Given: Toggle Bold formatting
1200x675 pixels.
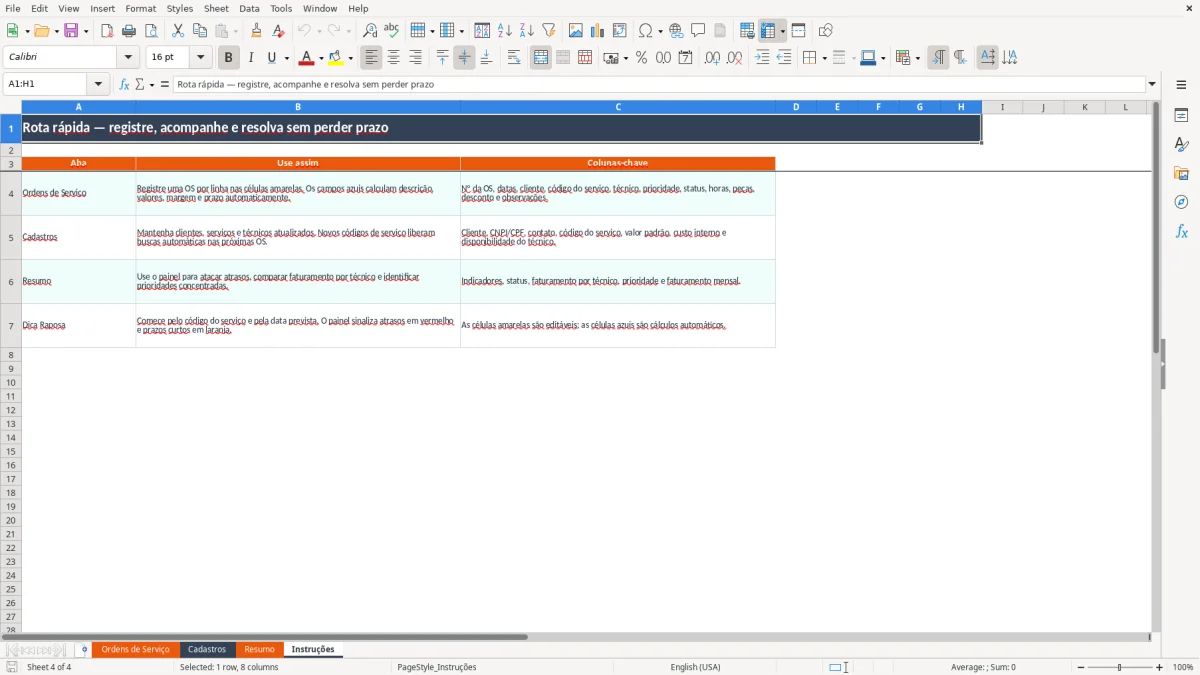Looking at the screenshot, I should tap(229, 58).
